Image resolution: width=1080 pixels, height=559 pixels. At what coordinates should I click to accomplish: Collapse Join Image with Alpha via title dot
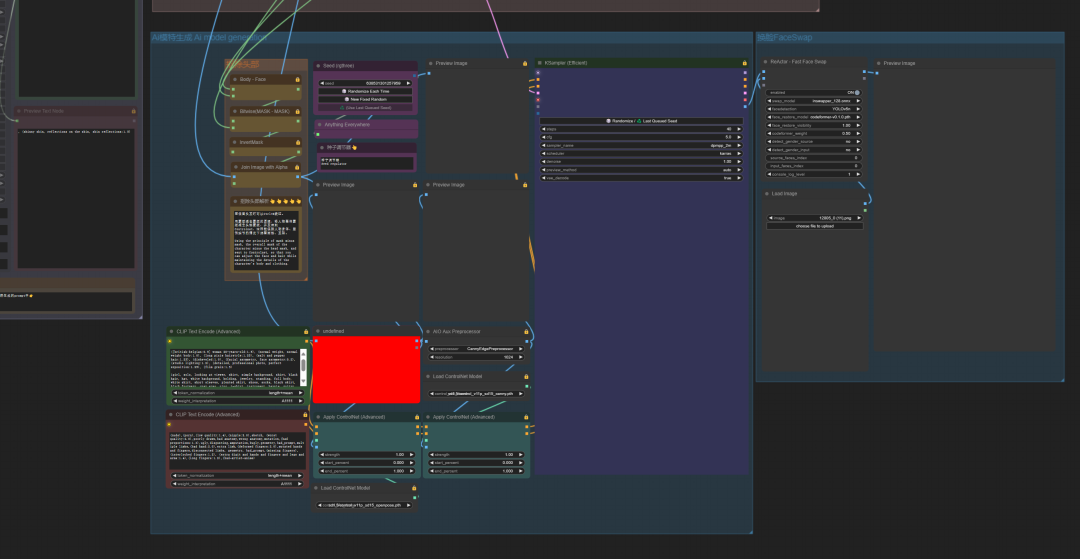coord(235,167)
